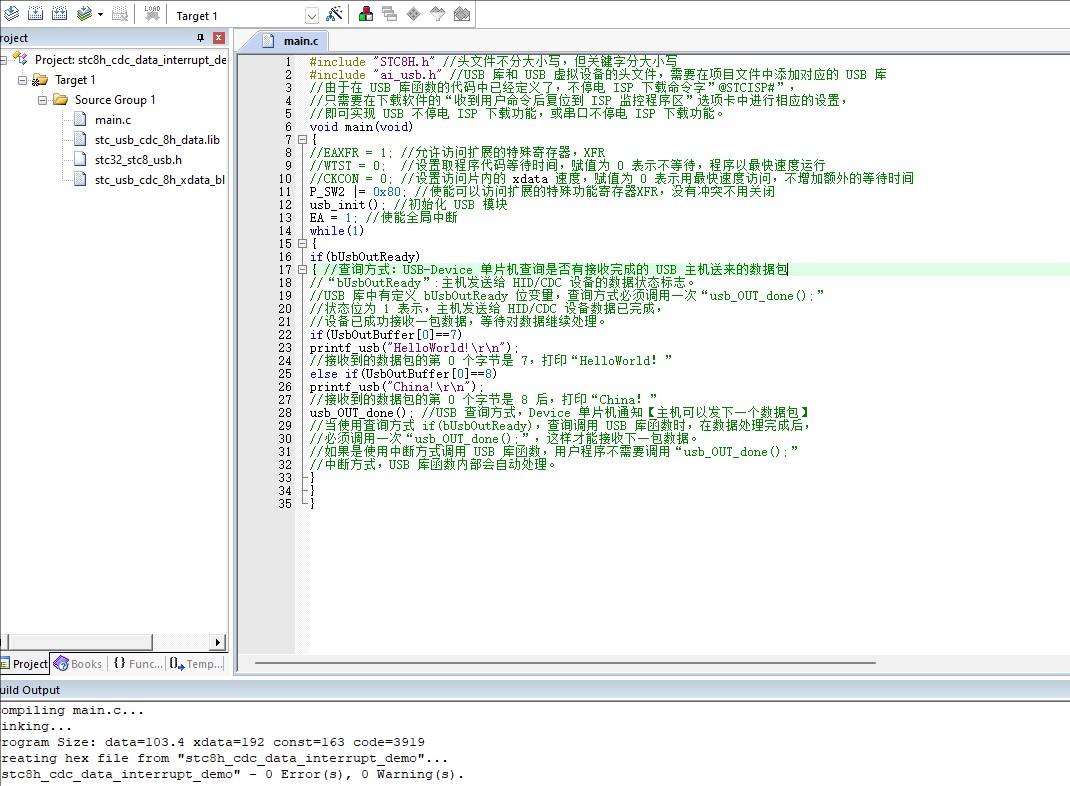Select the stc_usb_cdc_8h_xdata file in the tree

(x=160, y=179)
